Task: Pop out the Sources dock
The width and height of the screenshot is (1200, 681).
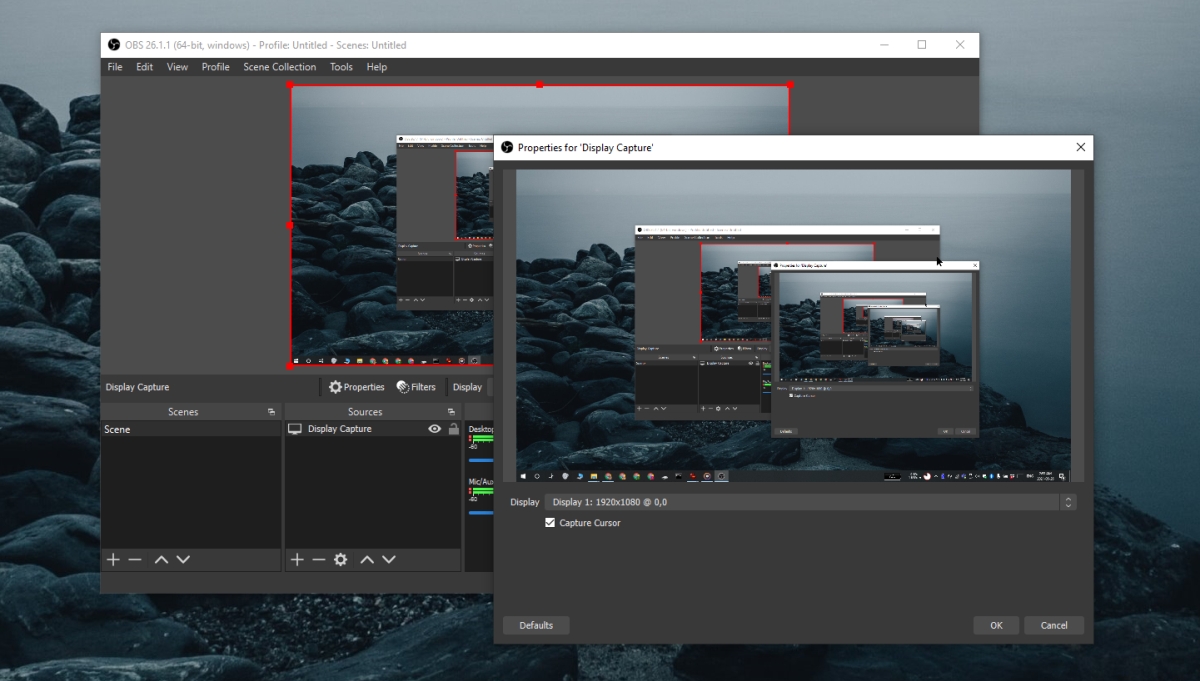Action: 453,412
